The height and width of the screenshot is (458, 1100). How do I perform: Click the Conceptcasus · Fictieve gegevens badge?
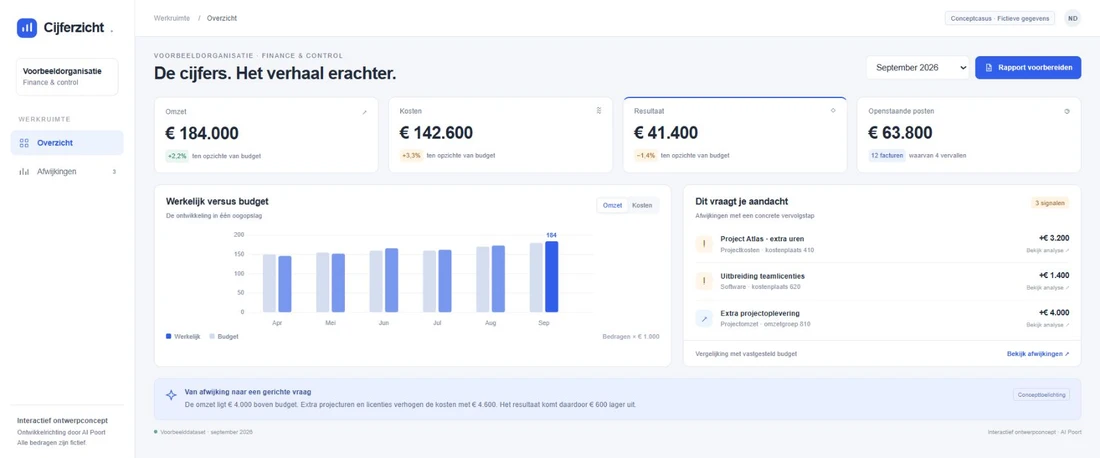click(1000, 18)
